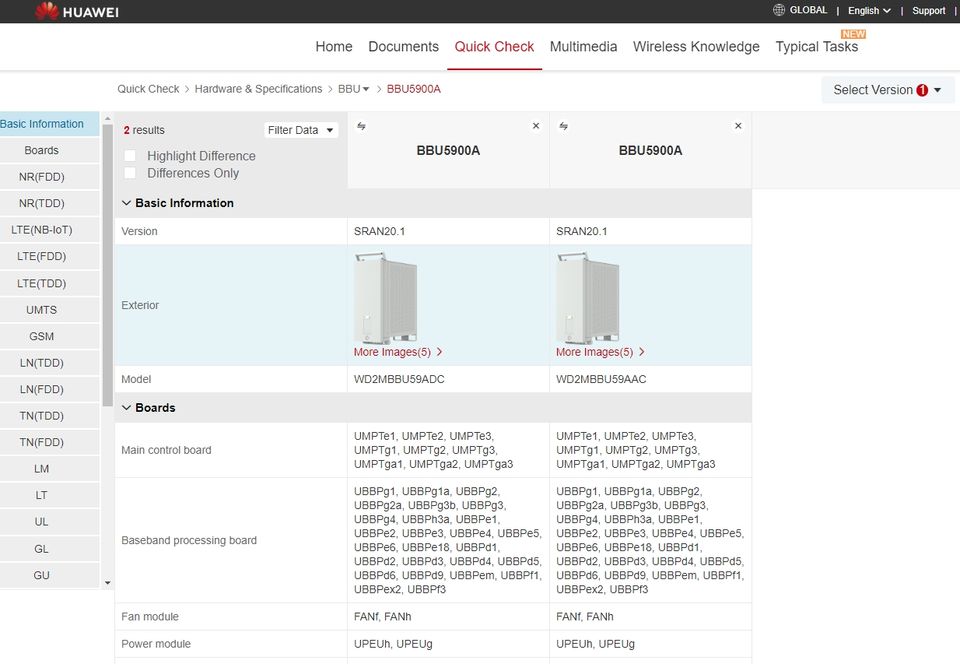The width and height of the screenshot is (960, 664).
Task: Select LTE(FDD) in the left sidebar
Action: pos(41,256)
